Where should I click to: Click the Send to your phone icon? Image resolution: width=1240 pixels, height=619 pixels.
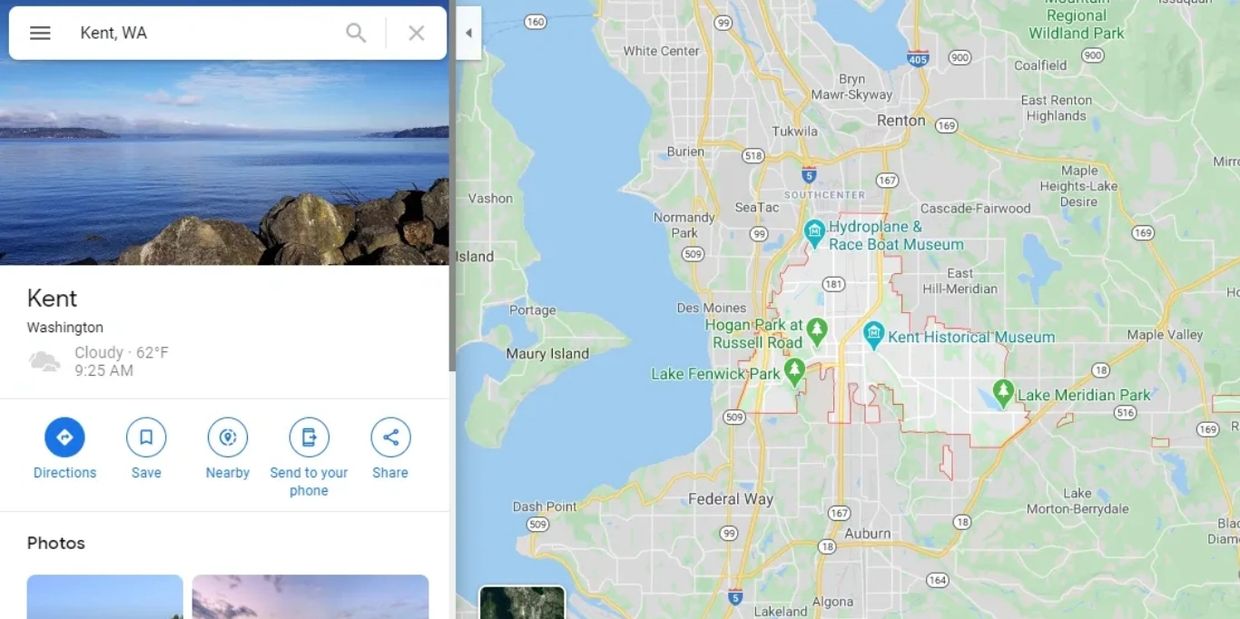point(309,437)
